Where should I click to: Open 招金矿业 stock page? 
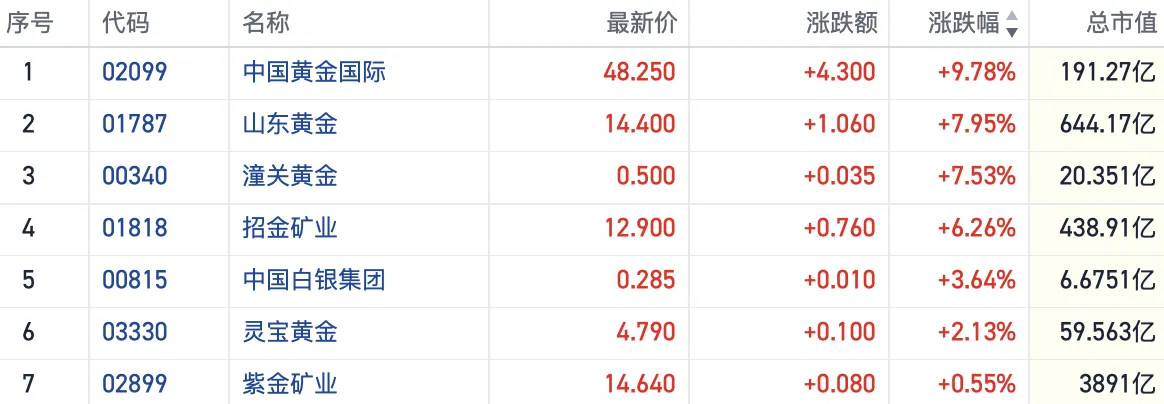point(290,228)
